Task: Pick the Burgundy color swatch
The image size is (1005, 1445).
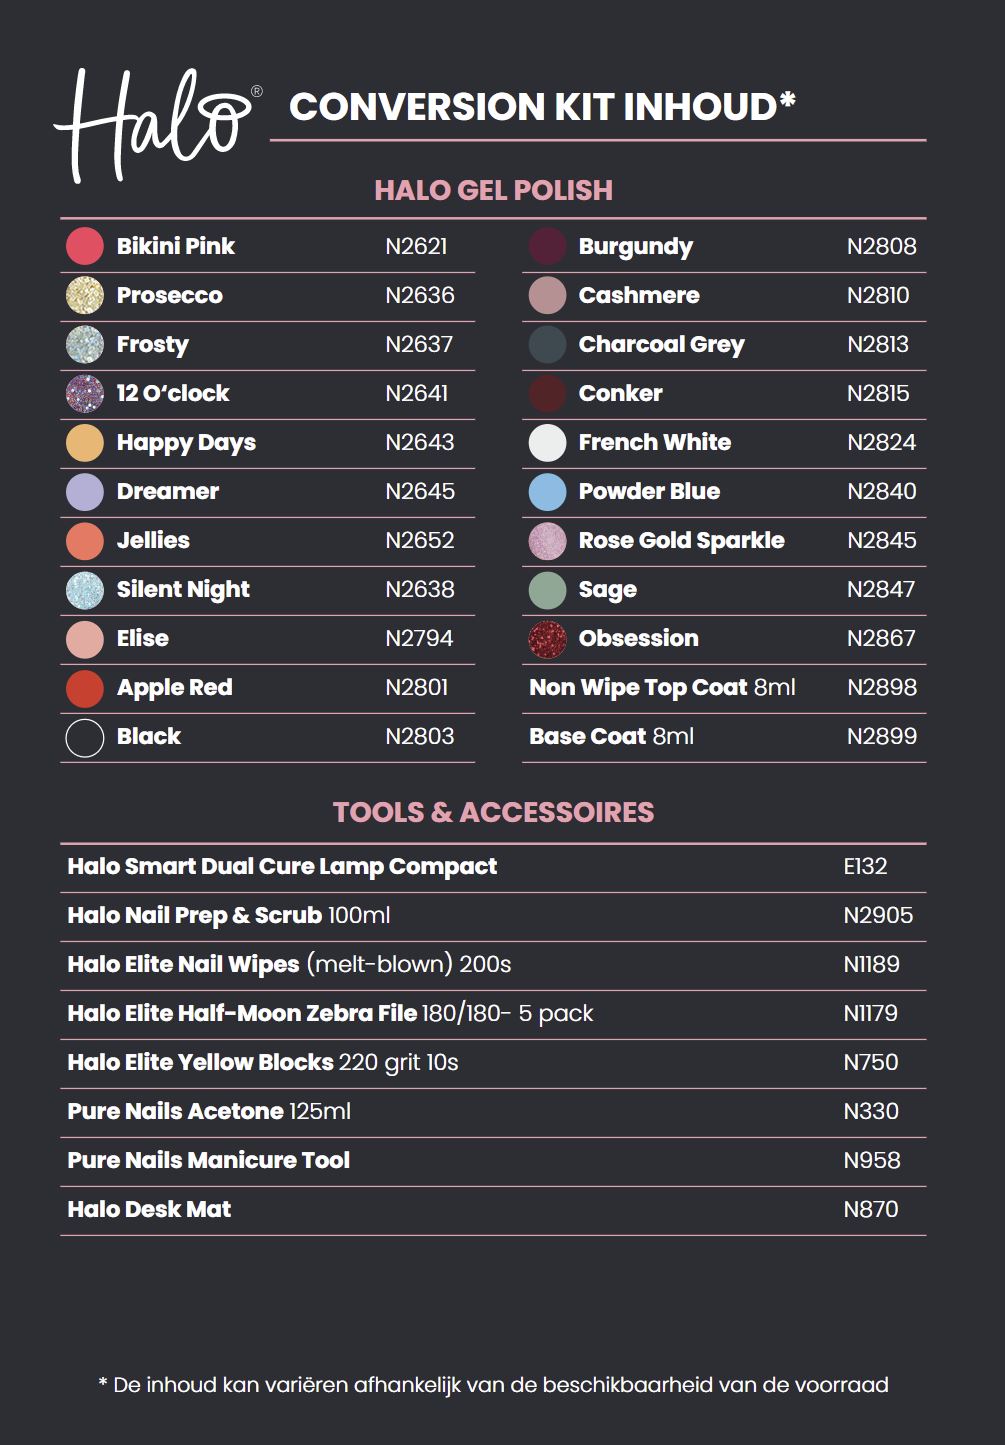Action: [x=547, y=246]
